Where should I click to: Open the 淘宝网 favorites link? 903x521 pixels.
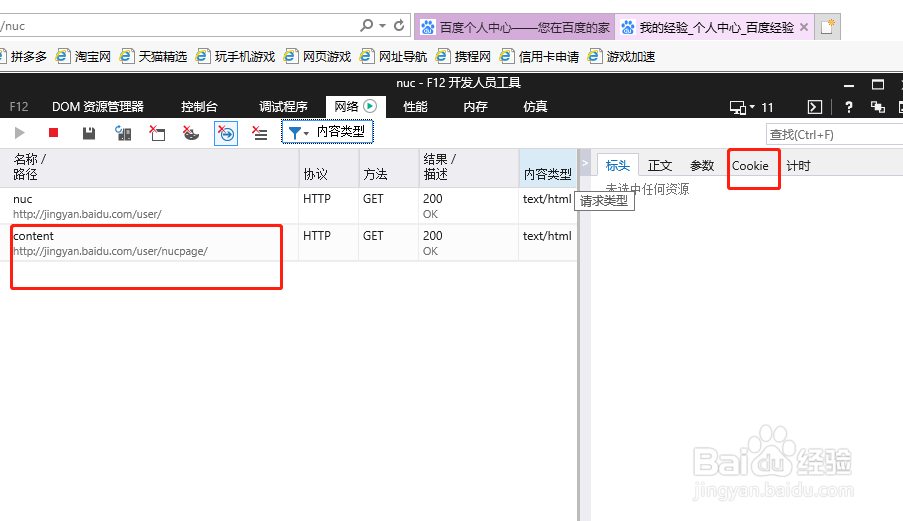(x=84, y=56)
